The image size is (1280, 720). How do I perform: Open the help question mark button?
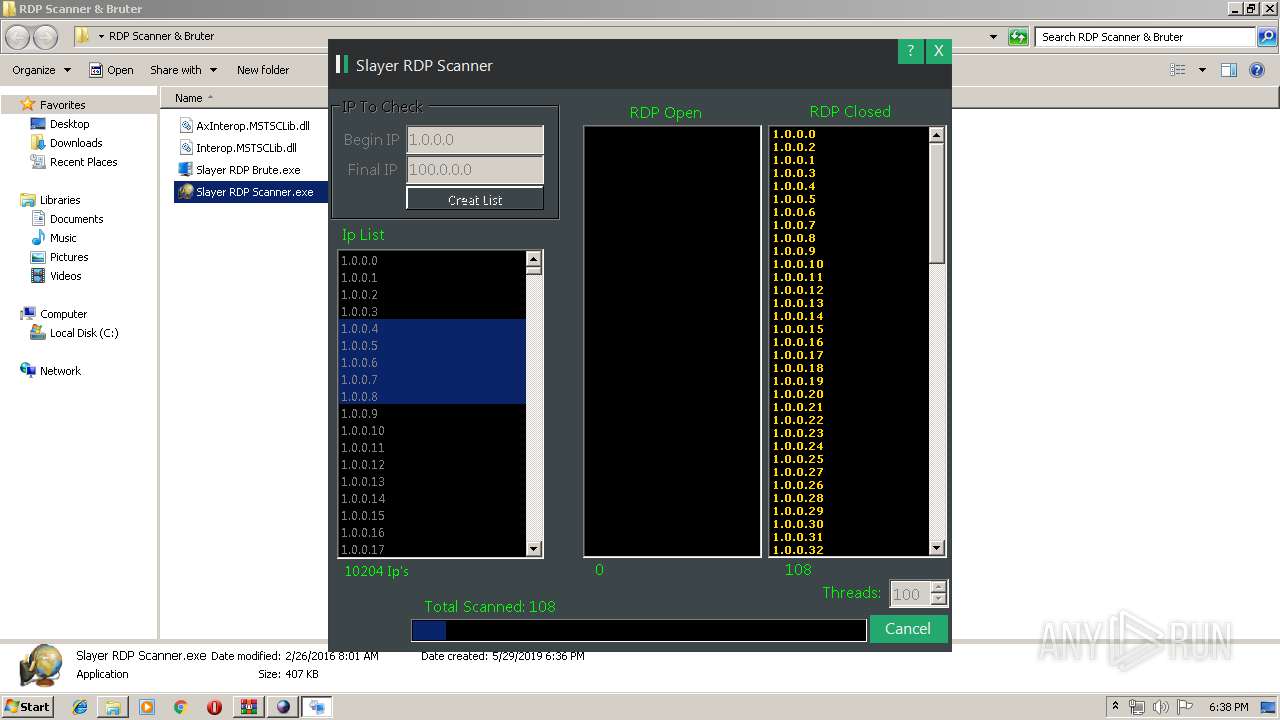point(910,51)
